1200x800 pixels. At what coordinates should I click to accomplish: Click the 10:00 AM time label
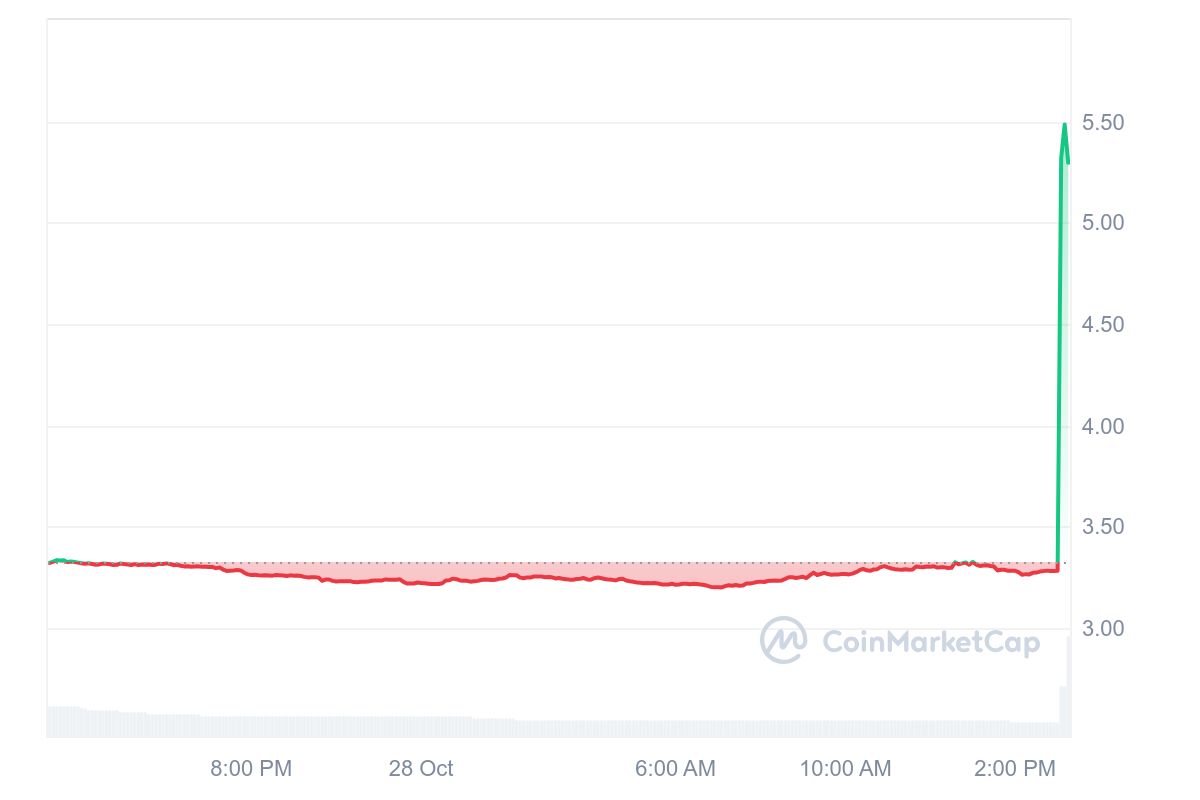[x=845, y=768]
